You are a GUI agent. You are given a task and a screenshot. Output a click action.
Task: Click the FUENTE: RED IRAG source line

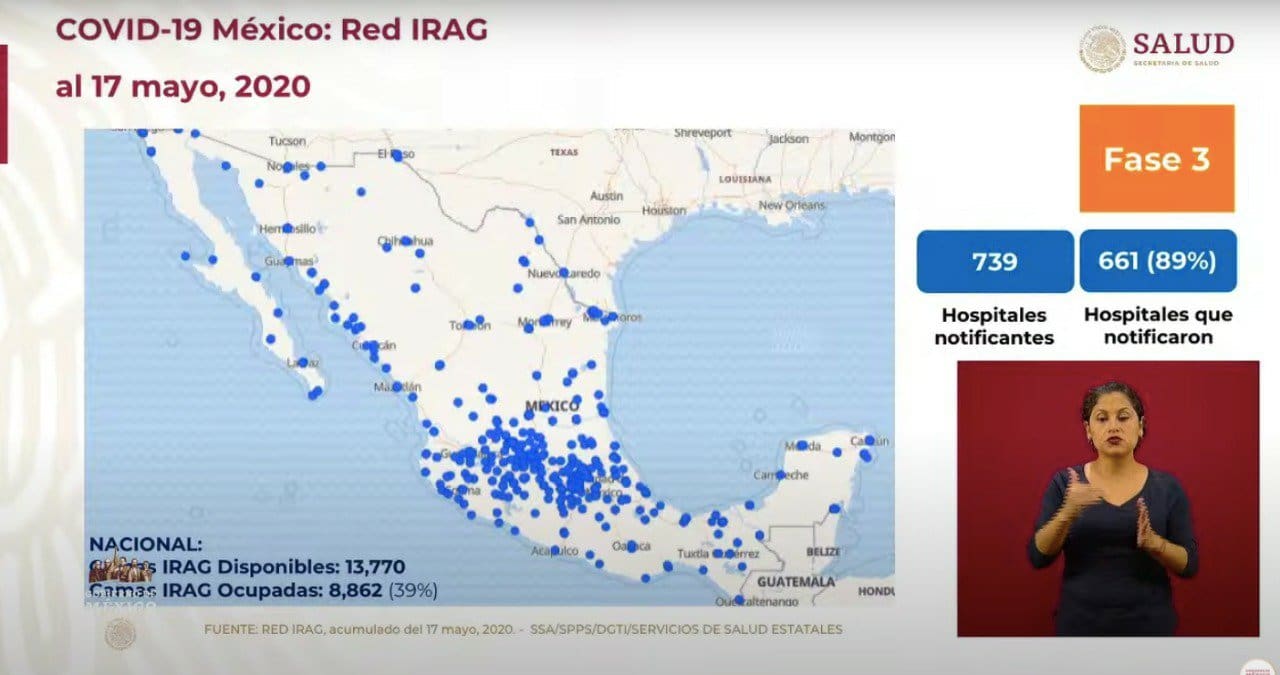(522, 629)
